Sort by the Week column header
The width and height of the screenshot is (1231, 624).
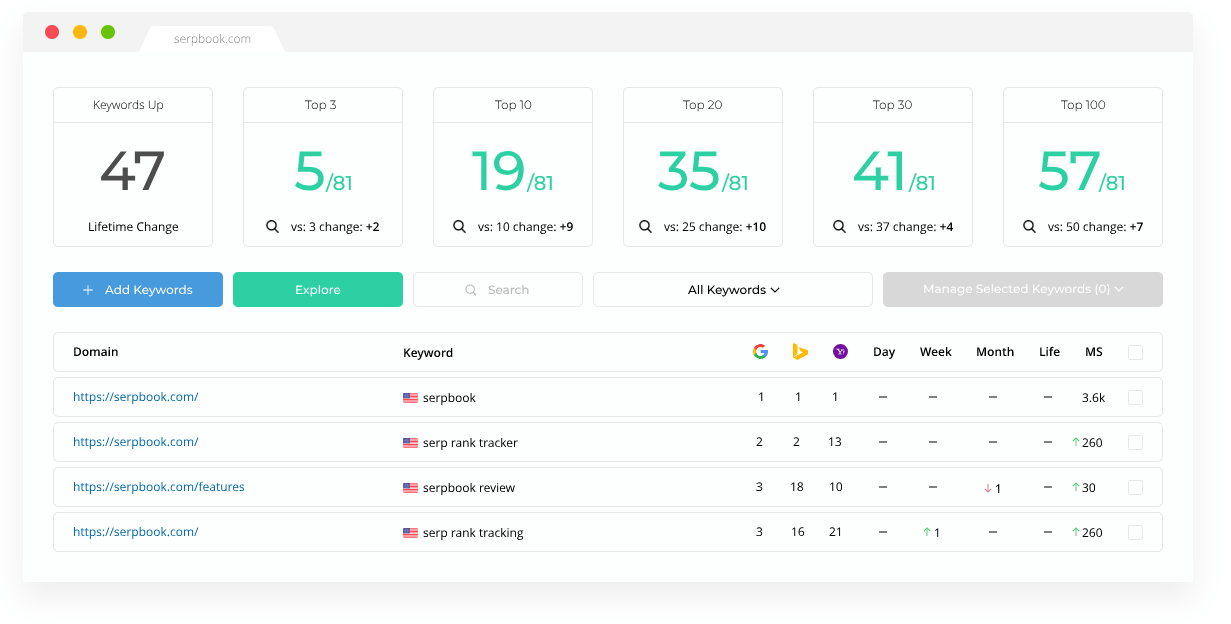click(x=936, y=352)
